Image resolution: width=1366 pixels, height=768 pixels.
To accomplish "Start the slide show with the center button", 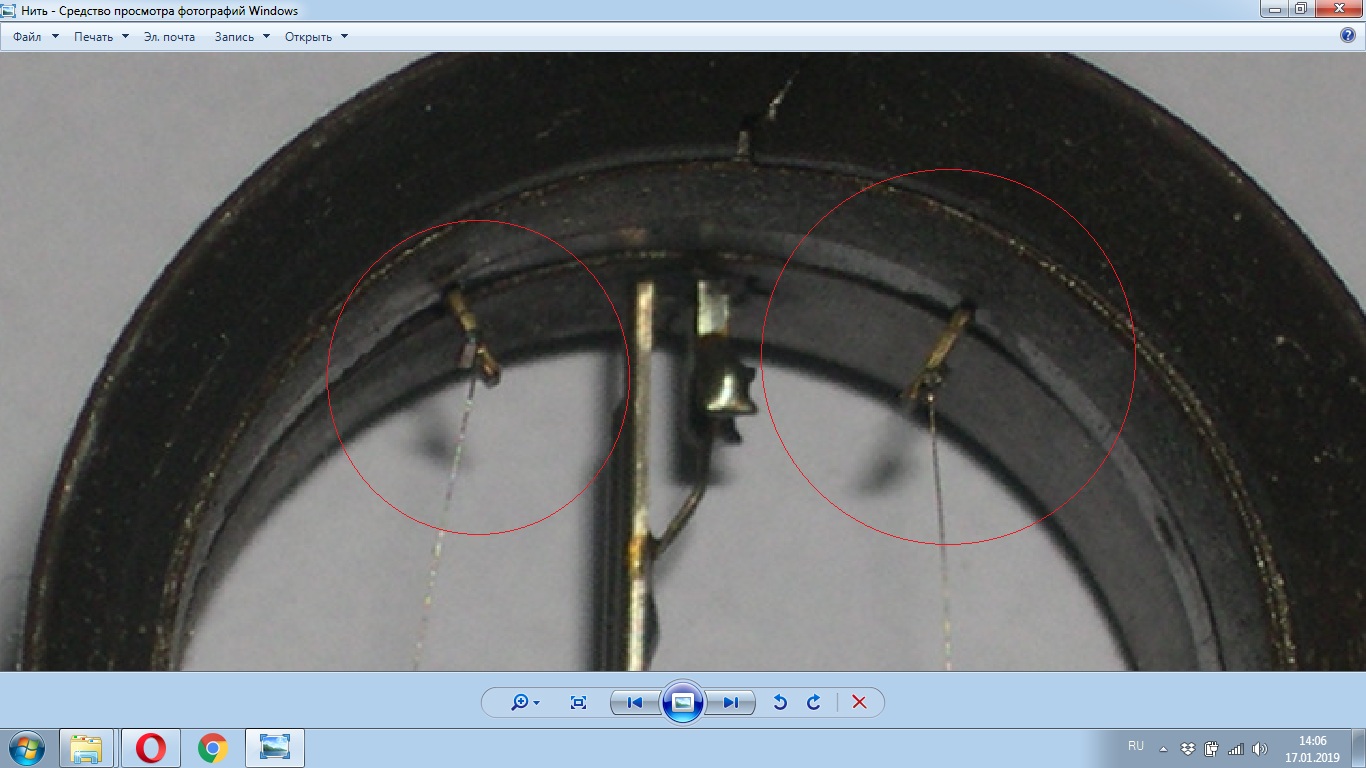I will pos(683,702).
